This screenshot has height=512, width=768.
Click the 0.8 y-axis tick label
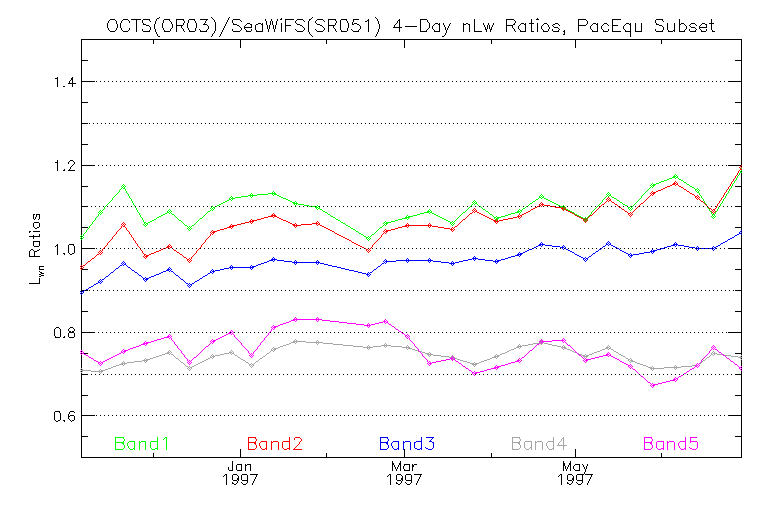pos(65,333)
